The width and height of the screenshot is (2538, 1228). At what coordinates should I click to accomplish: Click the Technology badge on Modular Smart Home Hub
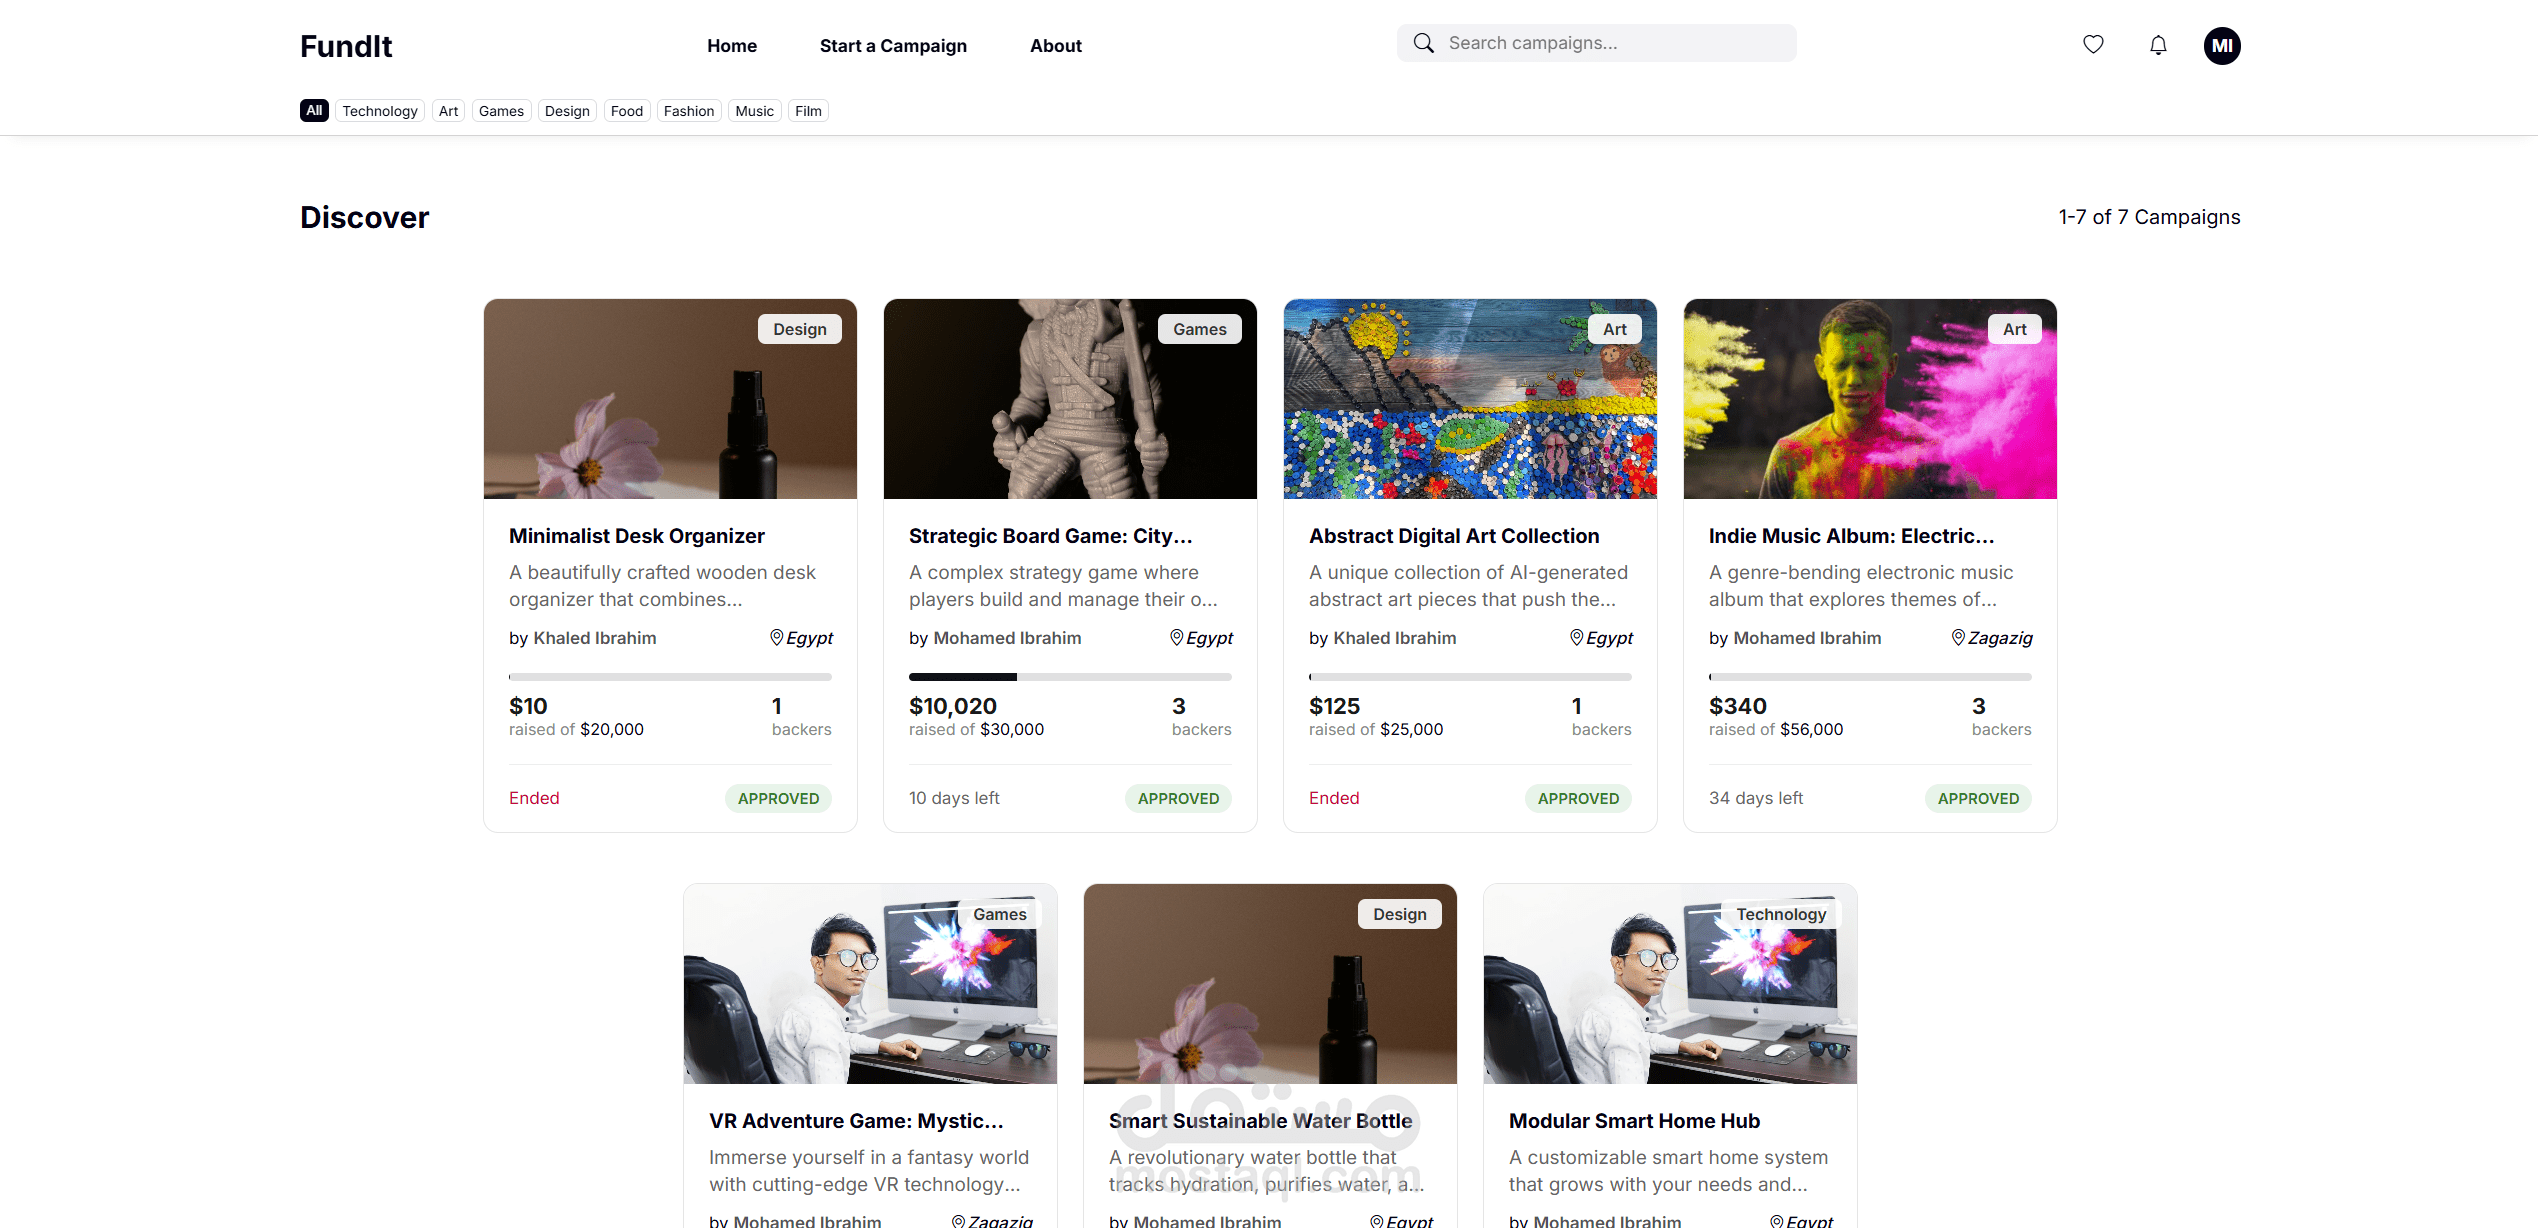coord(1781,914)
